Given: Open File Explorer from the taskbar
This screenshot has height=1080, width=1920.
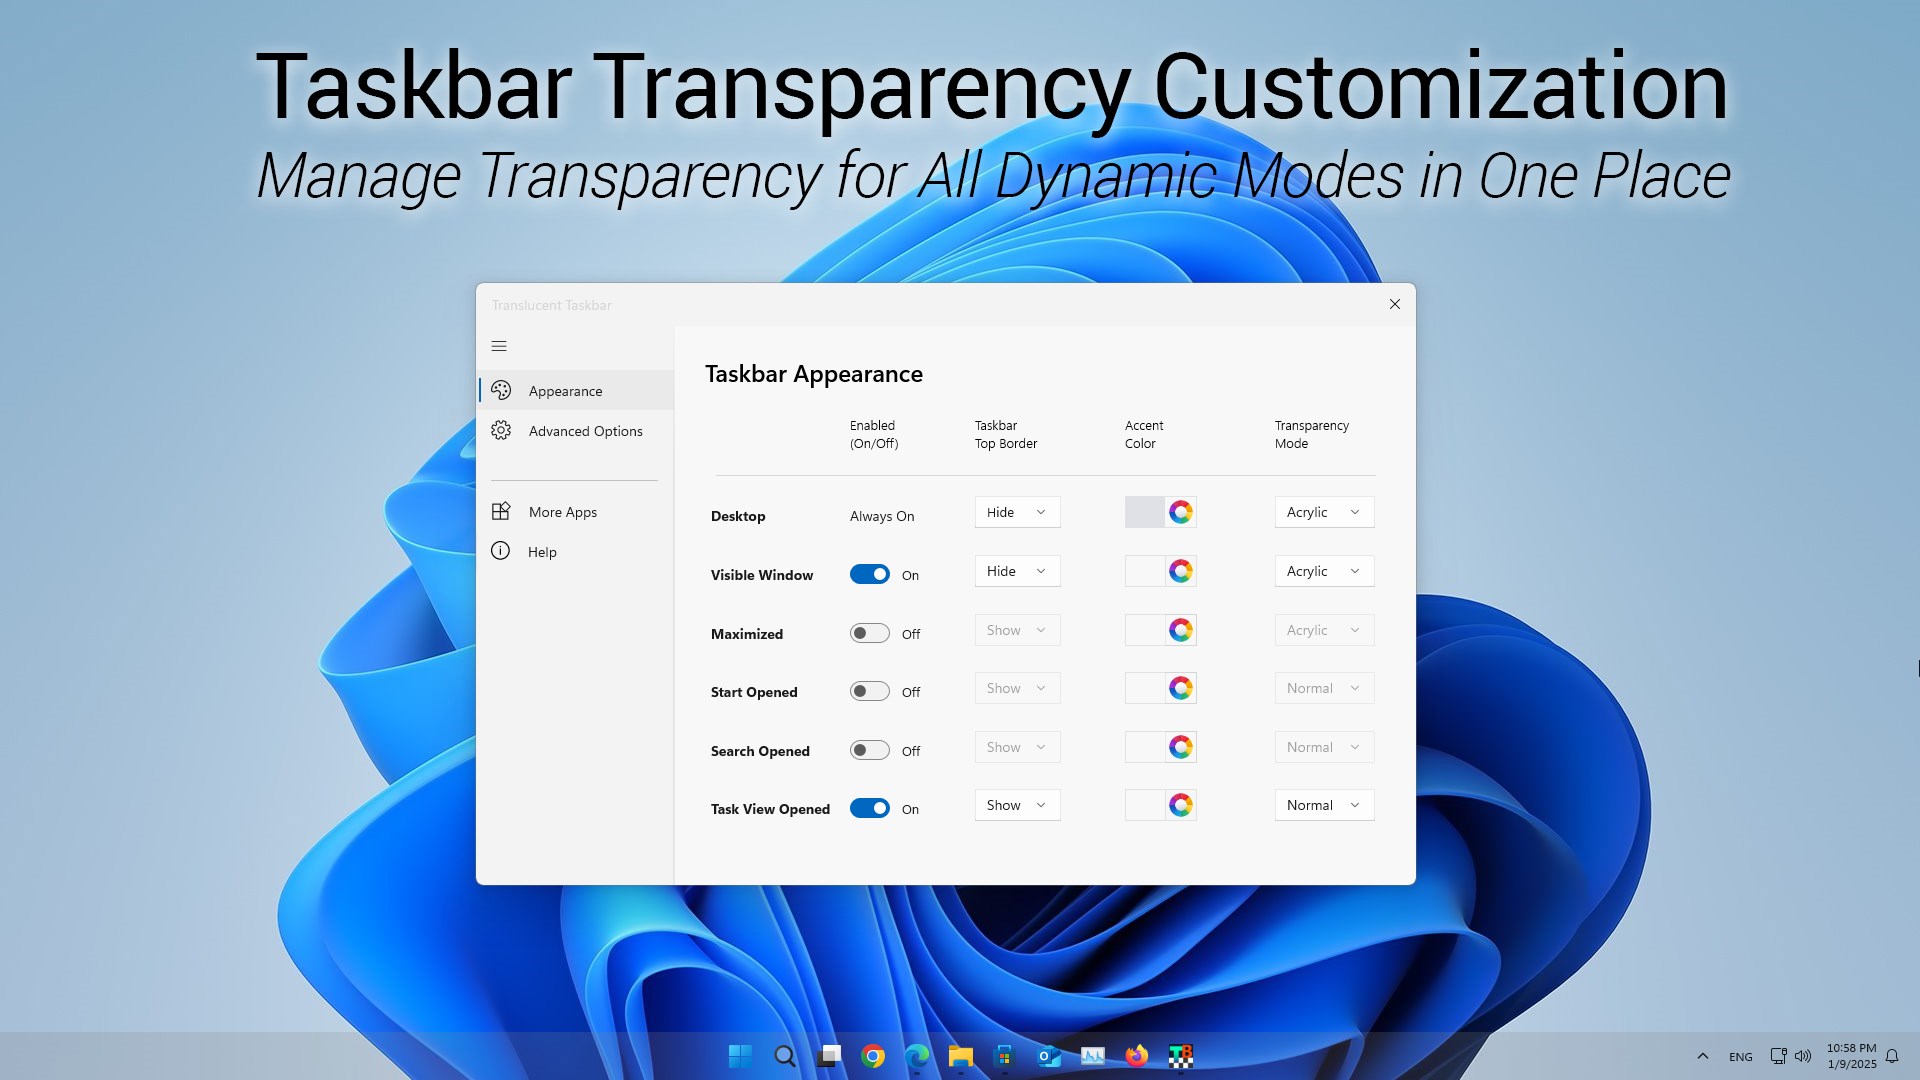Looking at the screenshot, I should pyautogui.click(x=961, y=1056).
